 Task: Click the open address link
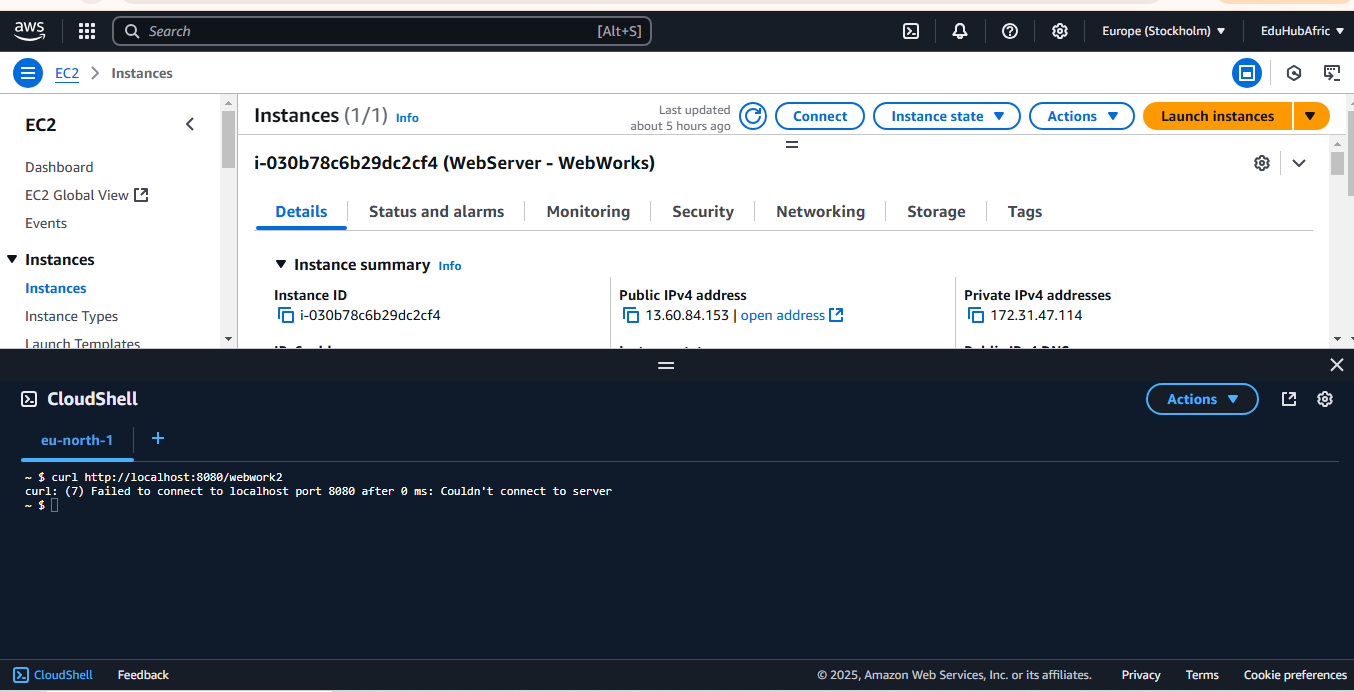click(x=783, y=315)
